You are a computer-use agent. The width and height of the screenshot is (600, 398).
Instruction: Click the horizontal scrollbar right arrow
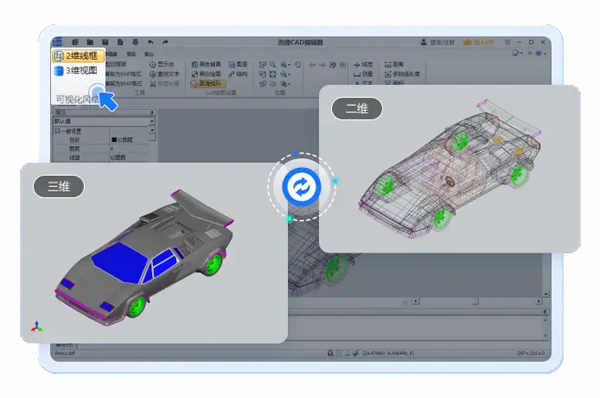pos(539,302)
